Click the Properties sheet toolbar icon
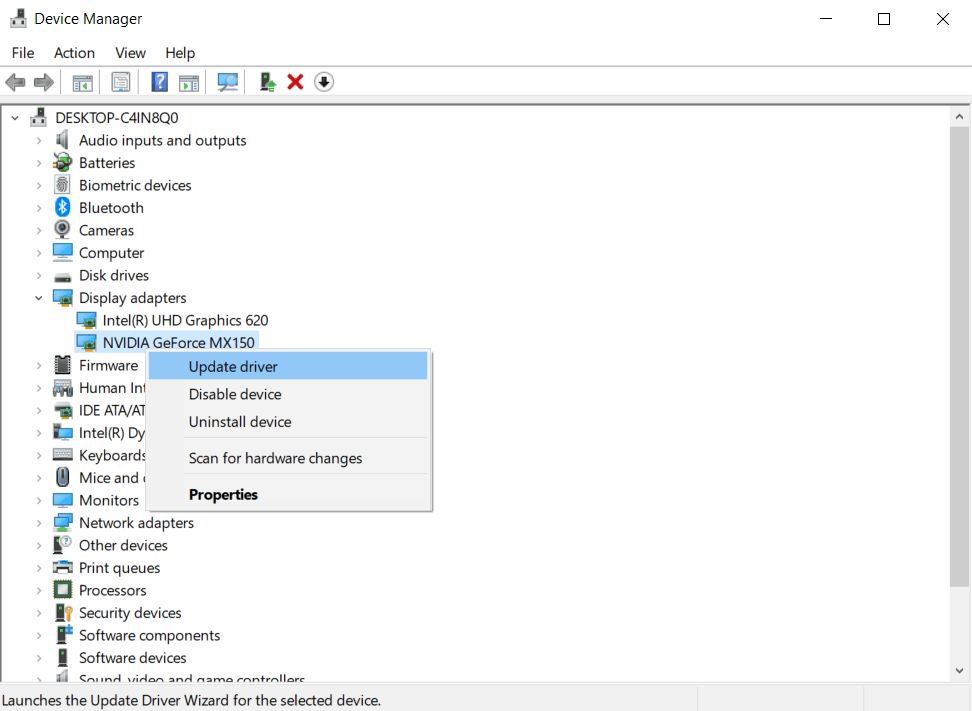 click(x=120, y=82)
